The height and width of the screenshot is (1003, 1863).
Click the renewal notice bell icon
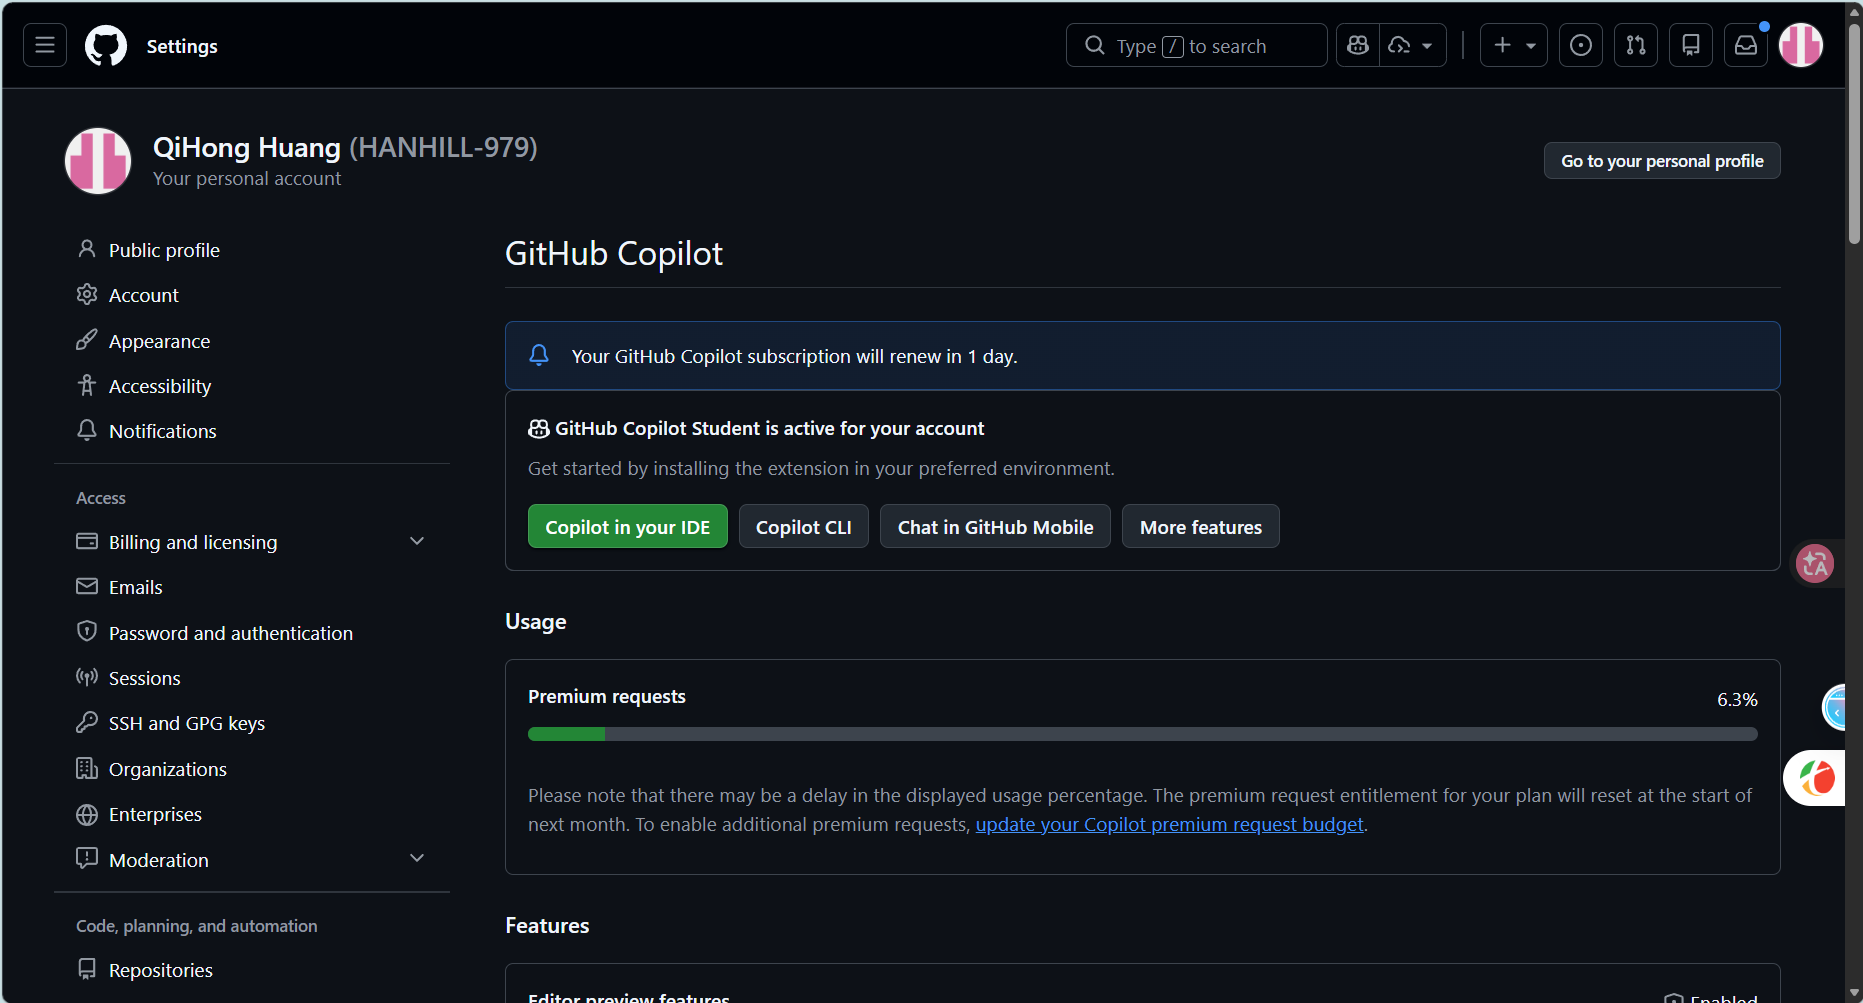click(539, 355)
